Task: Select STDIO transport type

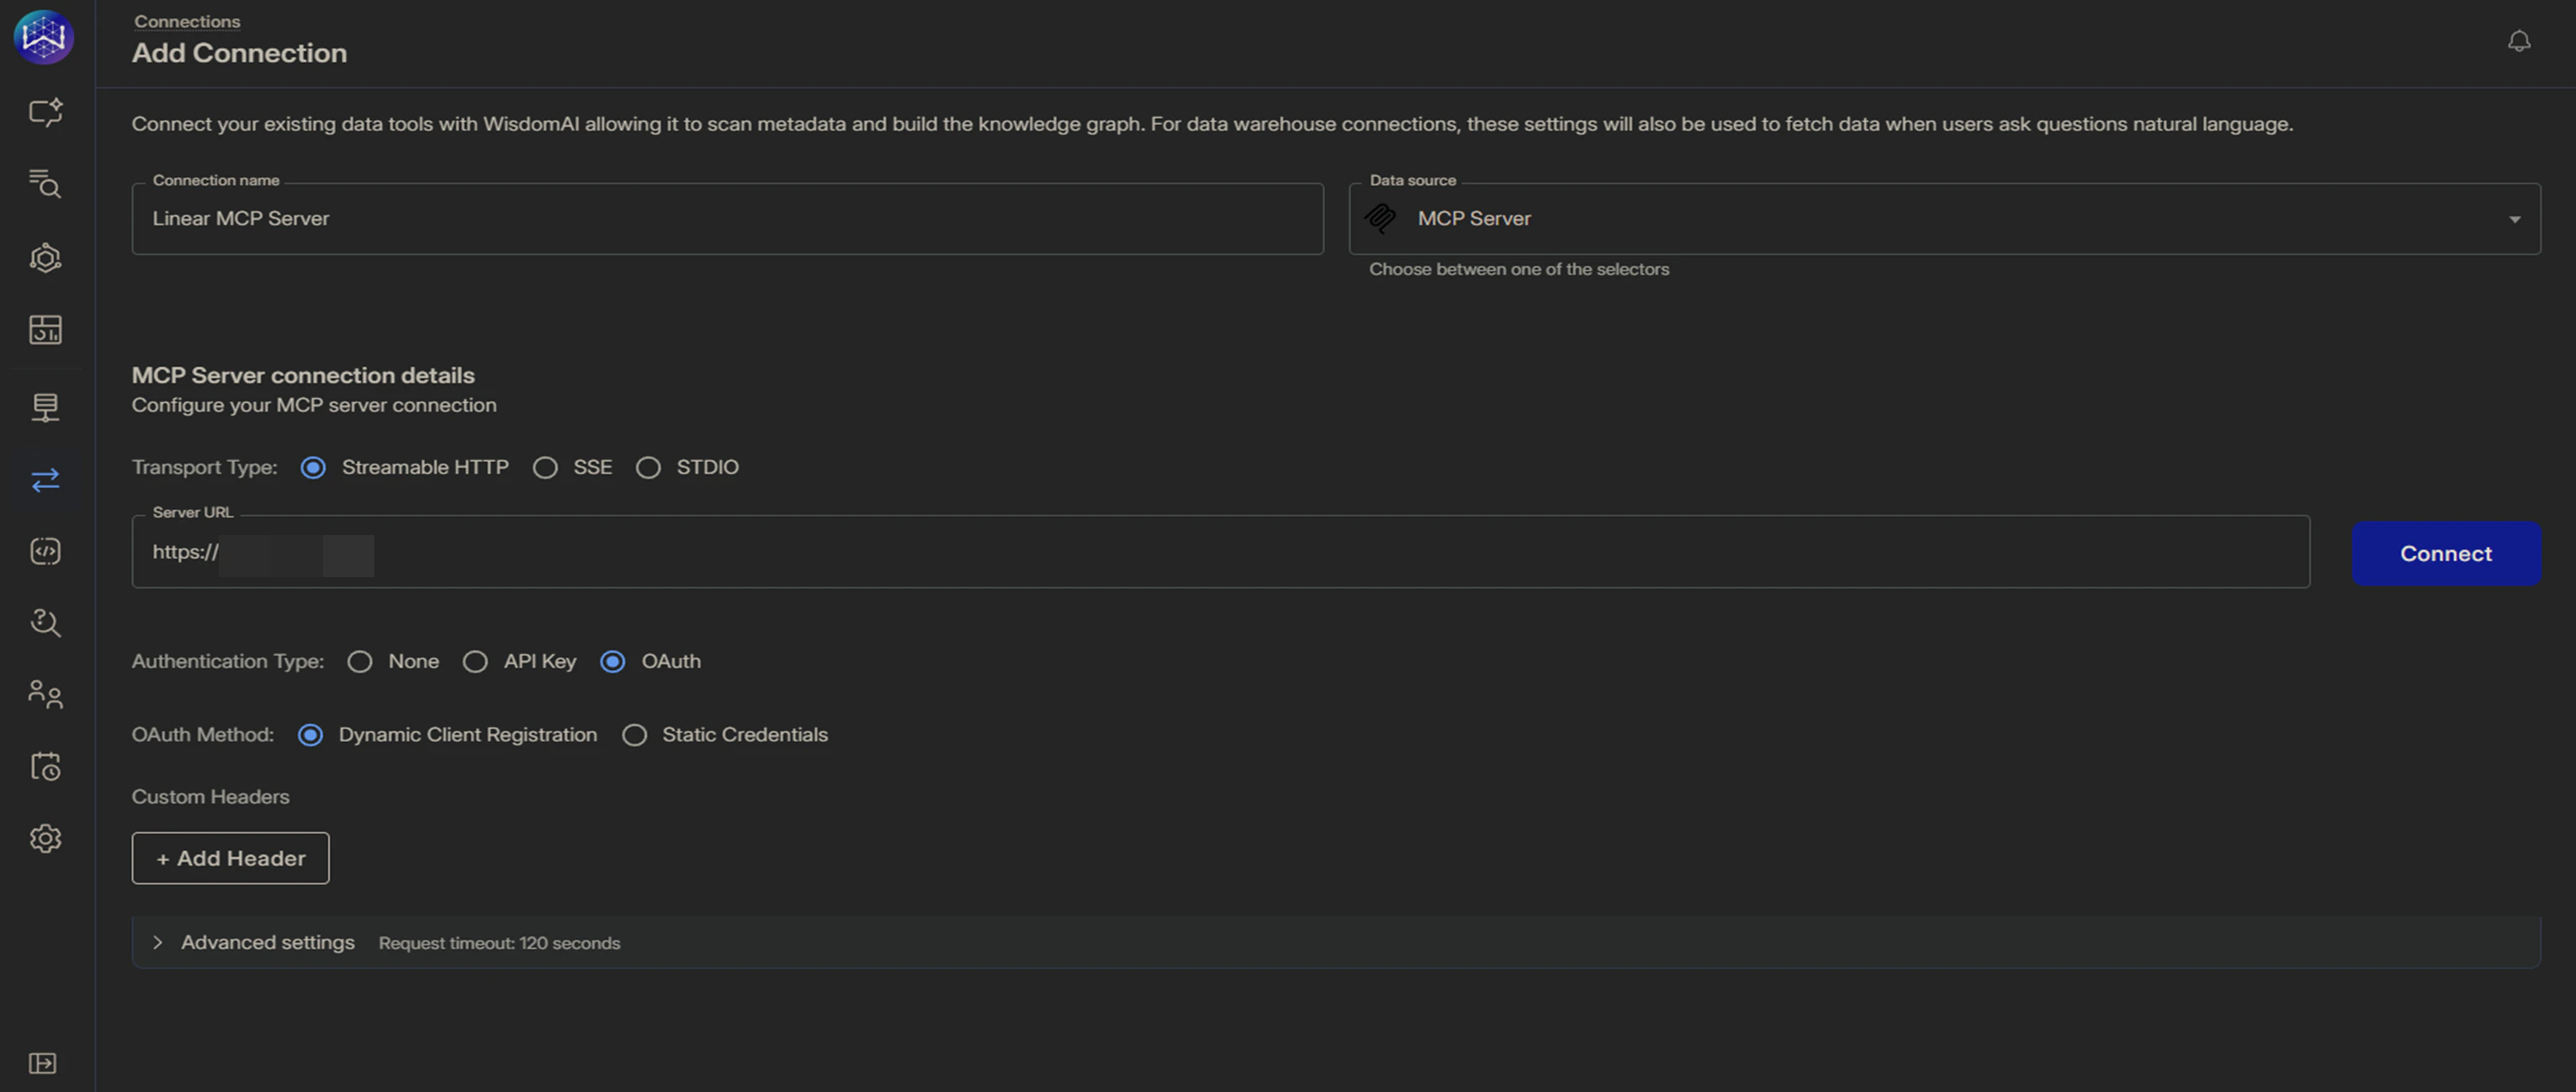Action: click(x=648, y=467)
